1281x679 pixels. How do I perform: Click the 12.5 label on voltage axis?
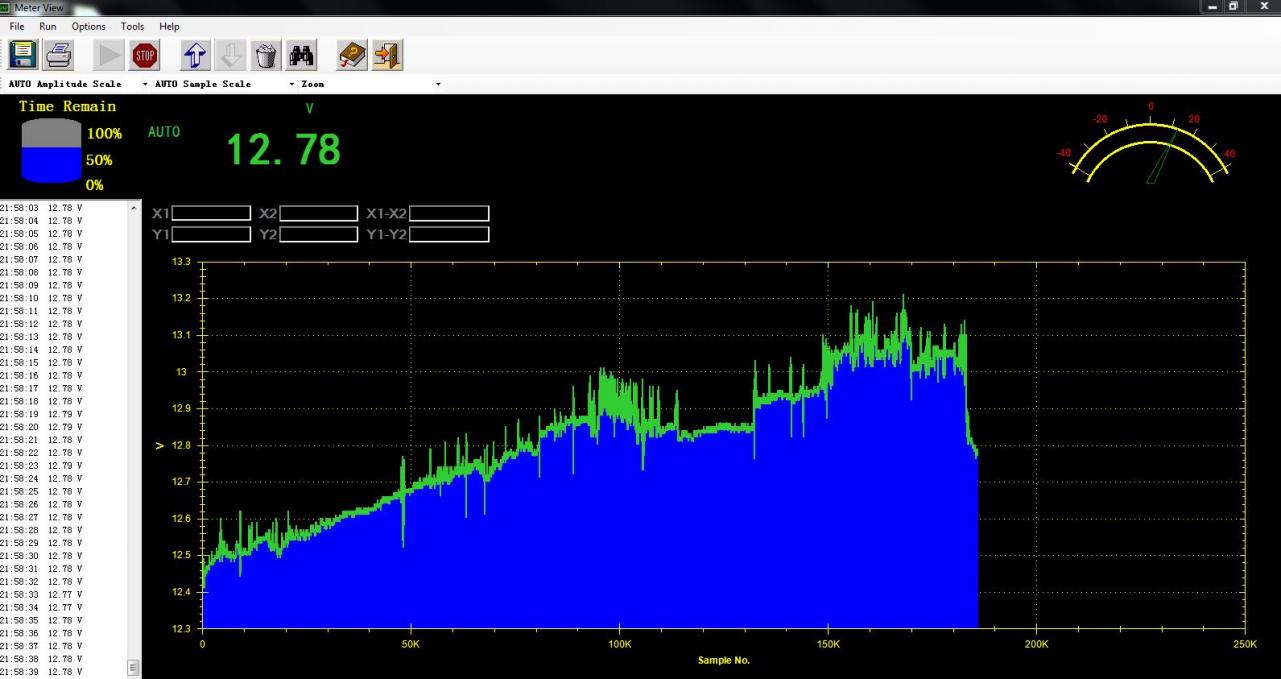(181, 555)
